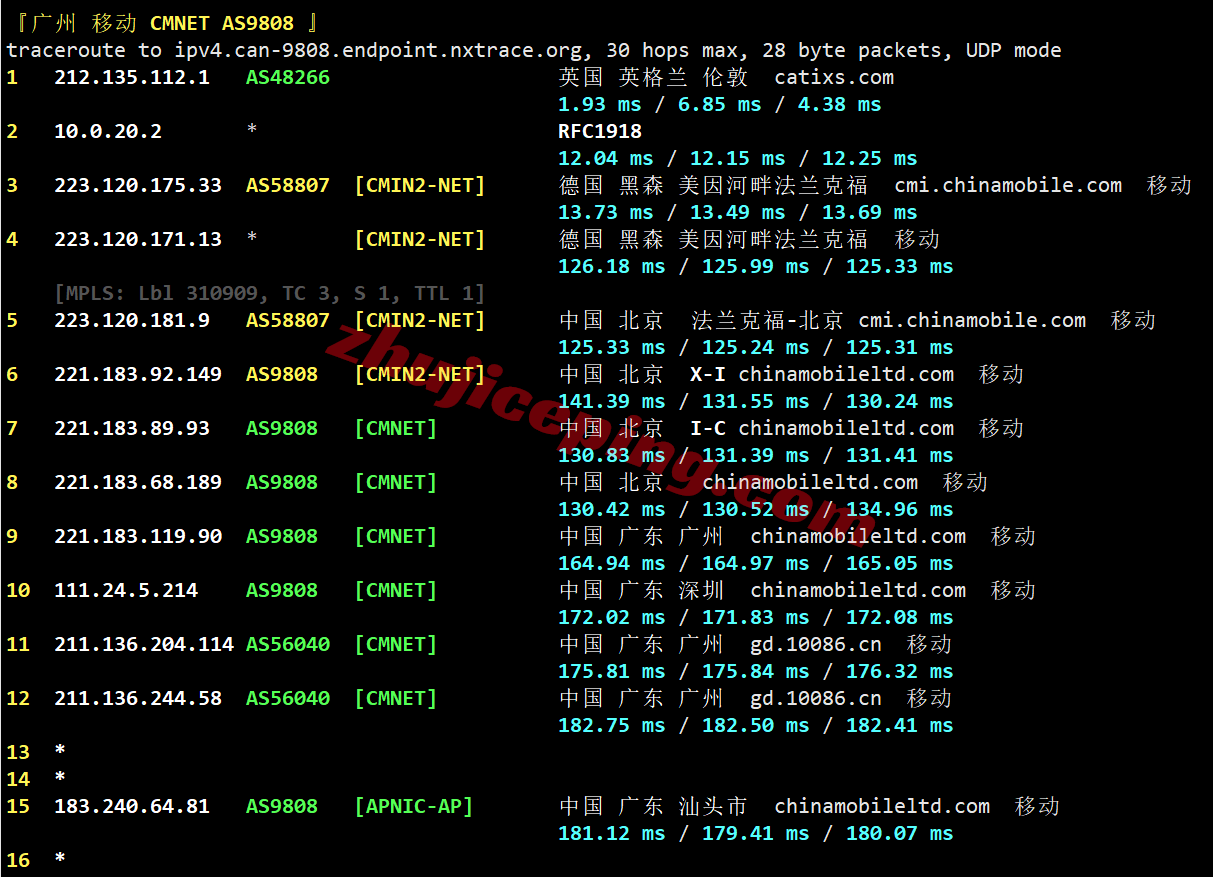Click the IP address 221.183.92.149
Screen dimensions: 1213x877
[138, 374]
